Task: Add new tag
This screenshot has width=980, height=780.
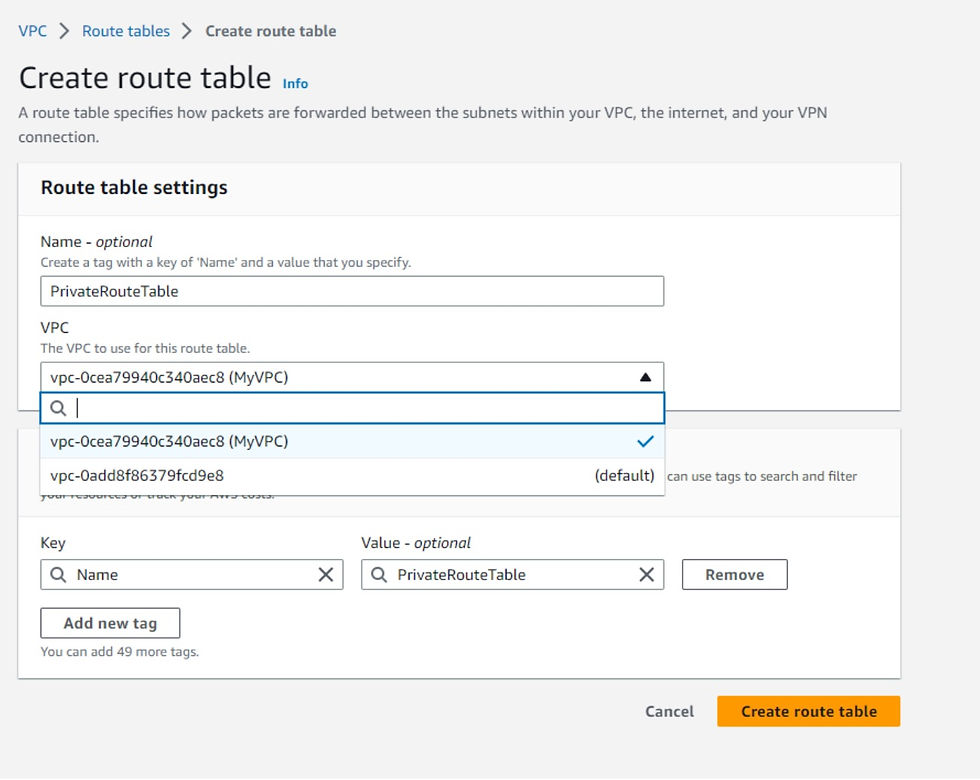Action: point(110,623)
